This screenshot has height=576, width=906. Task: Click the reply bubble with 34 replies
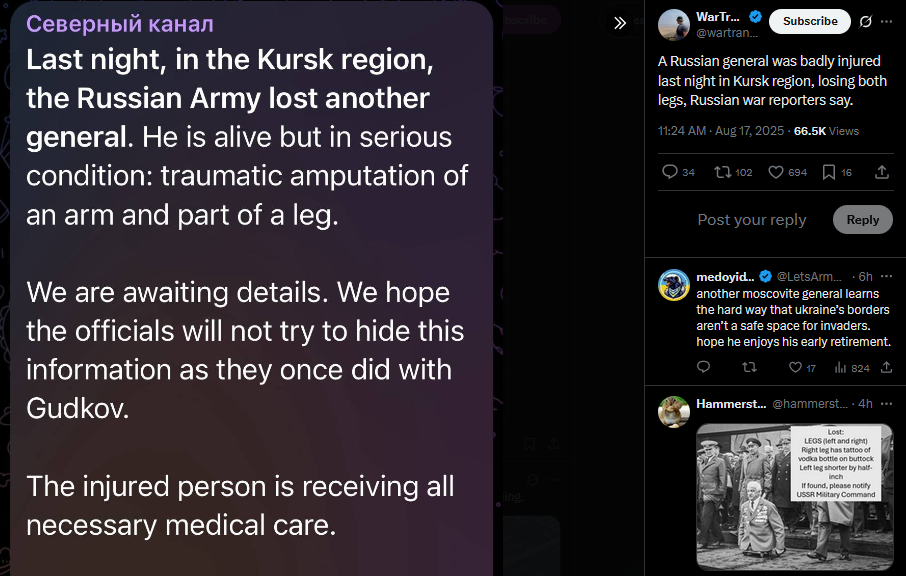tap(678, 172)
